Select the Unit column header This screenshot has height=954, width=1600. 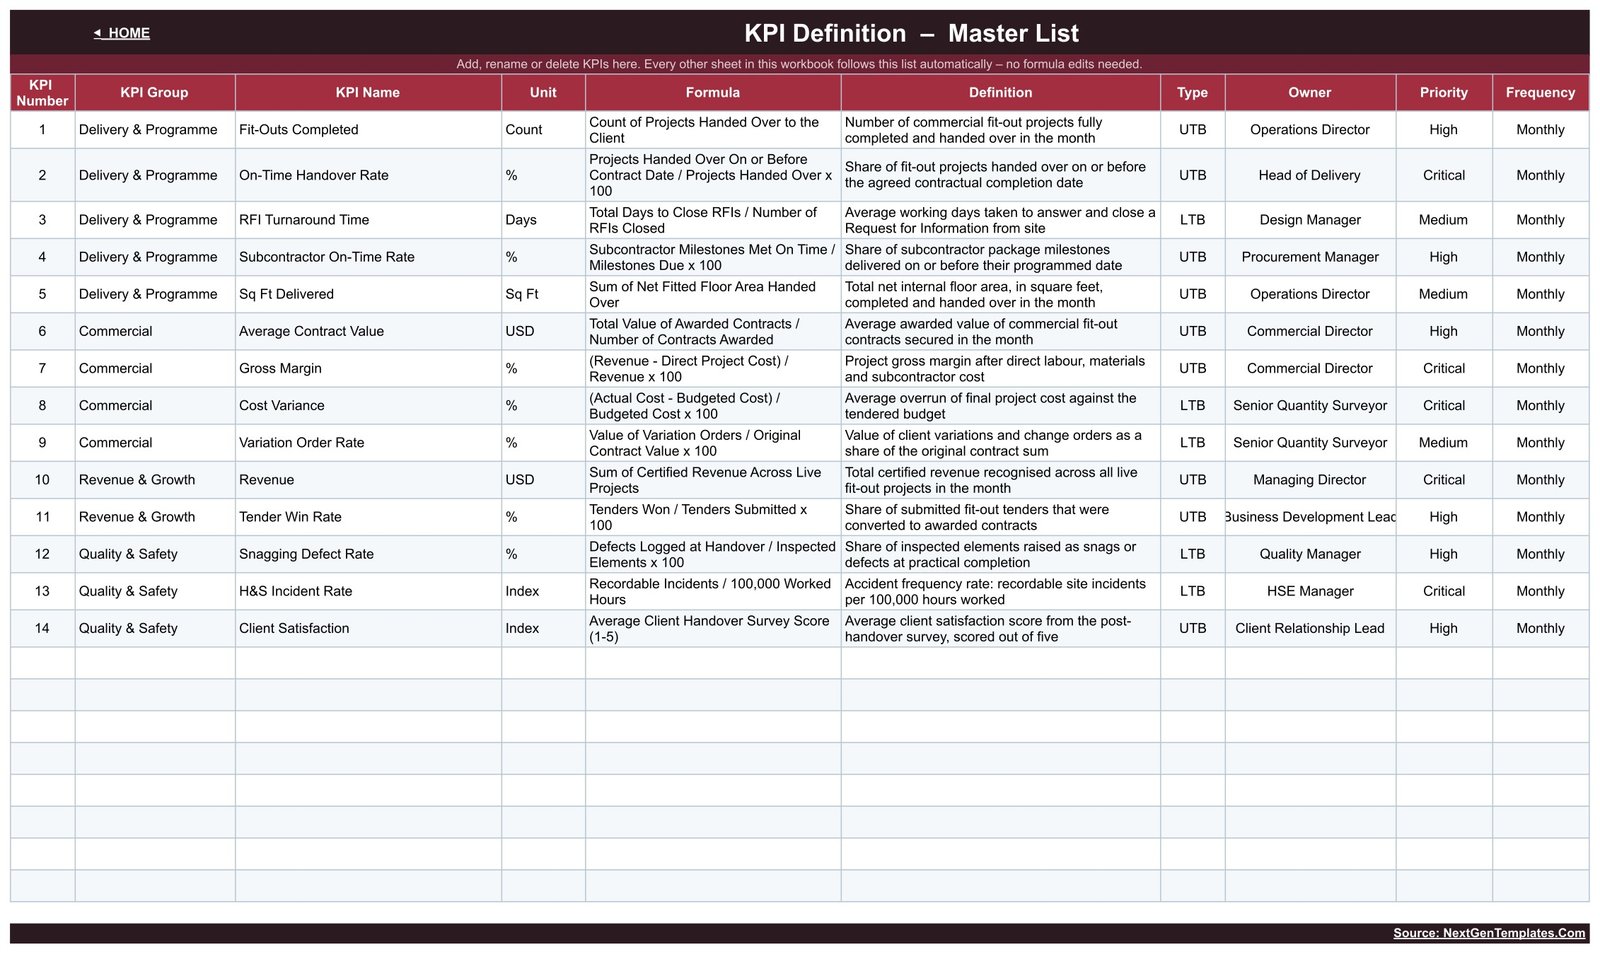[x=543, y=92]
